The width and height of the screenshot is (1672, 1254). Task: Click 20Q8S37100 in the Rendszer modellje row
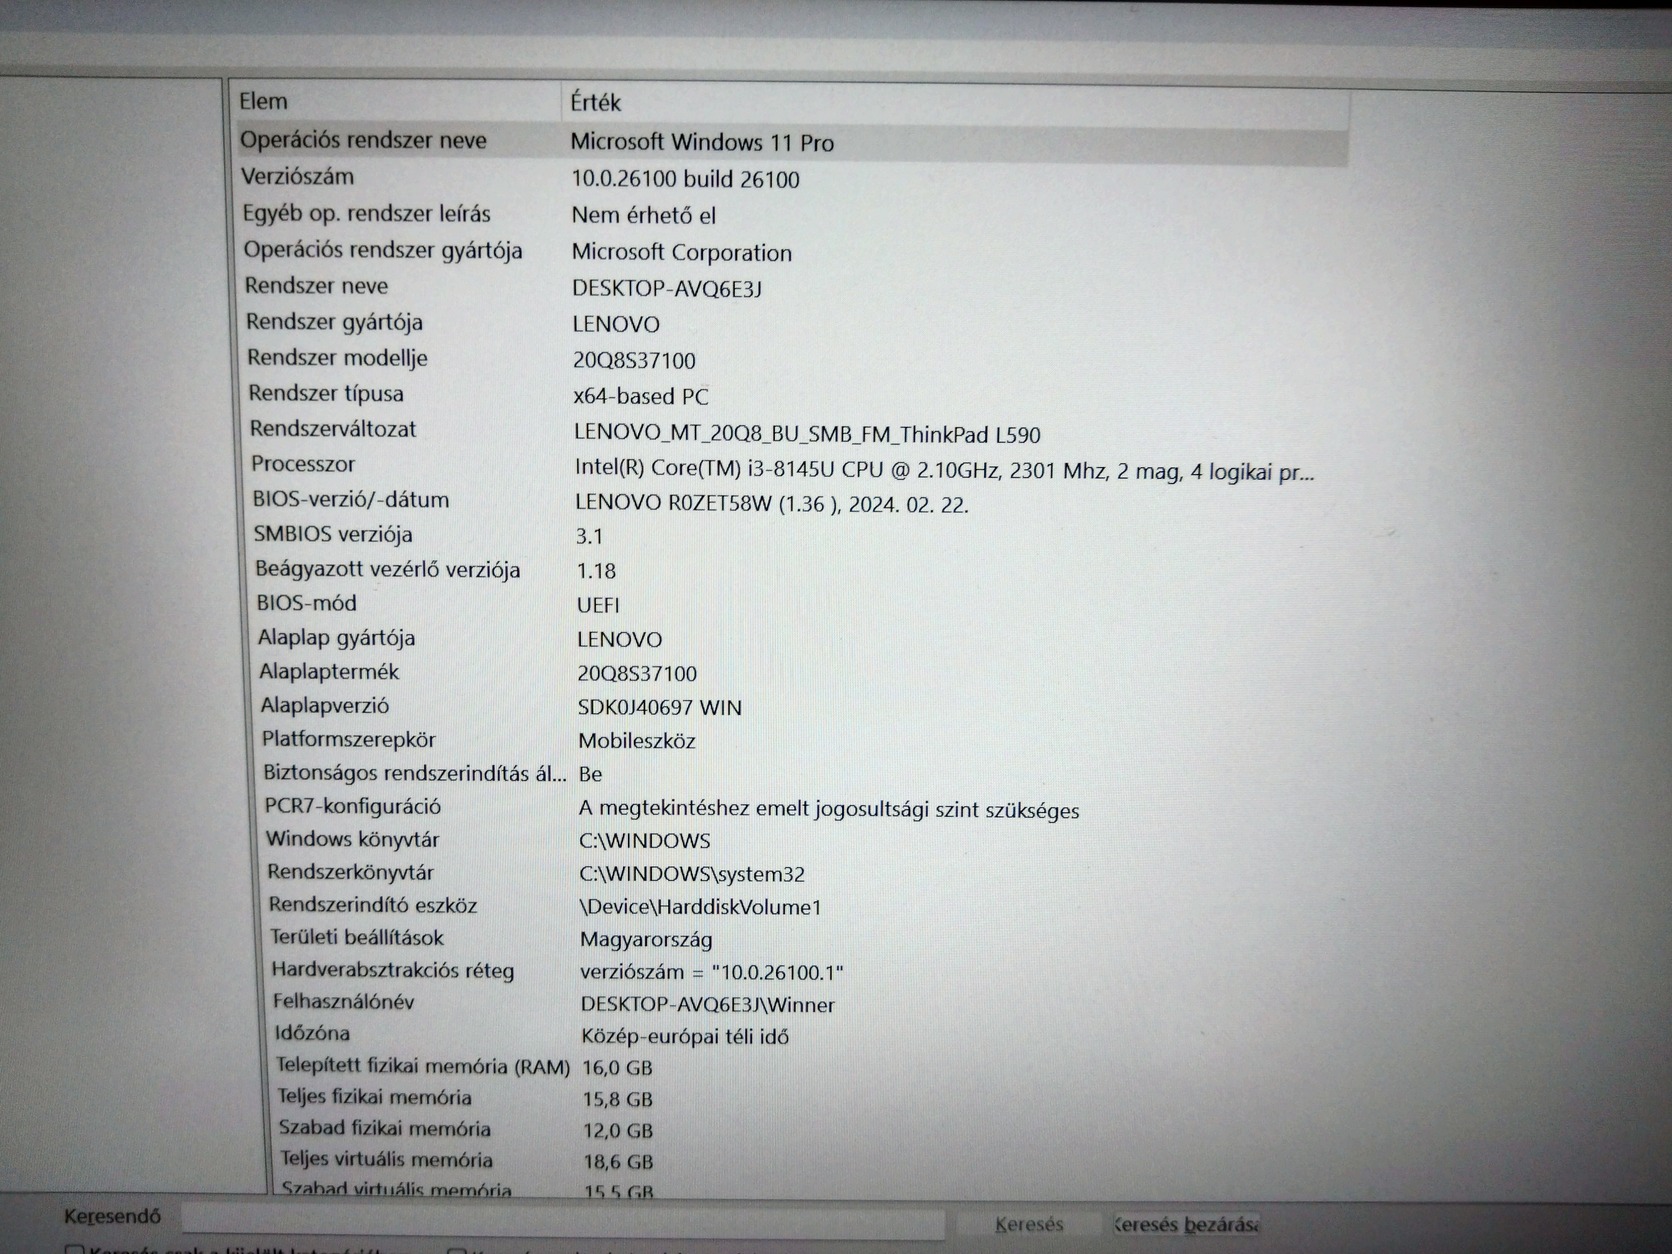(634, 360)
